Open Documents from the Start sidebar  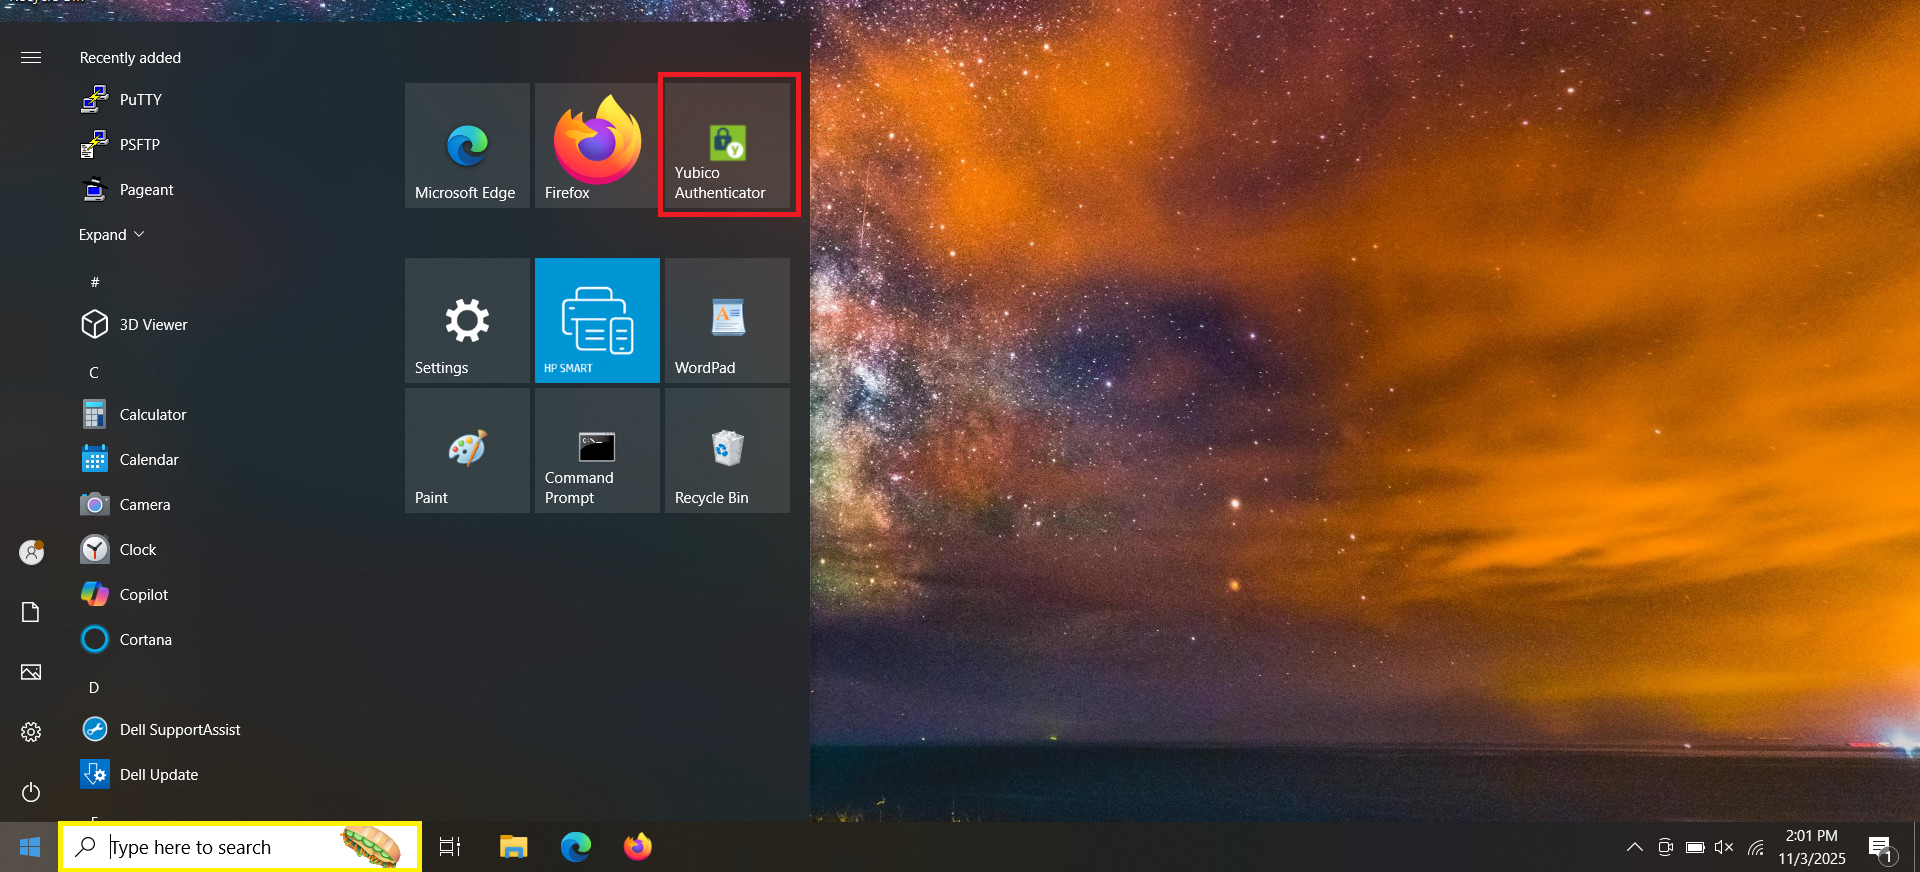click(31, 612)
